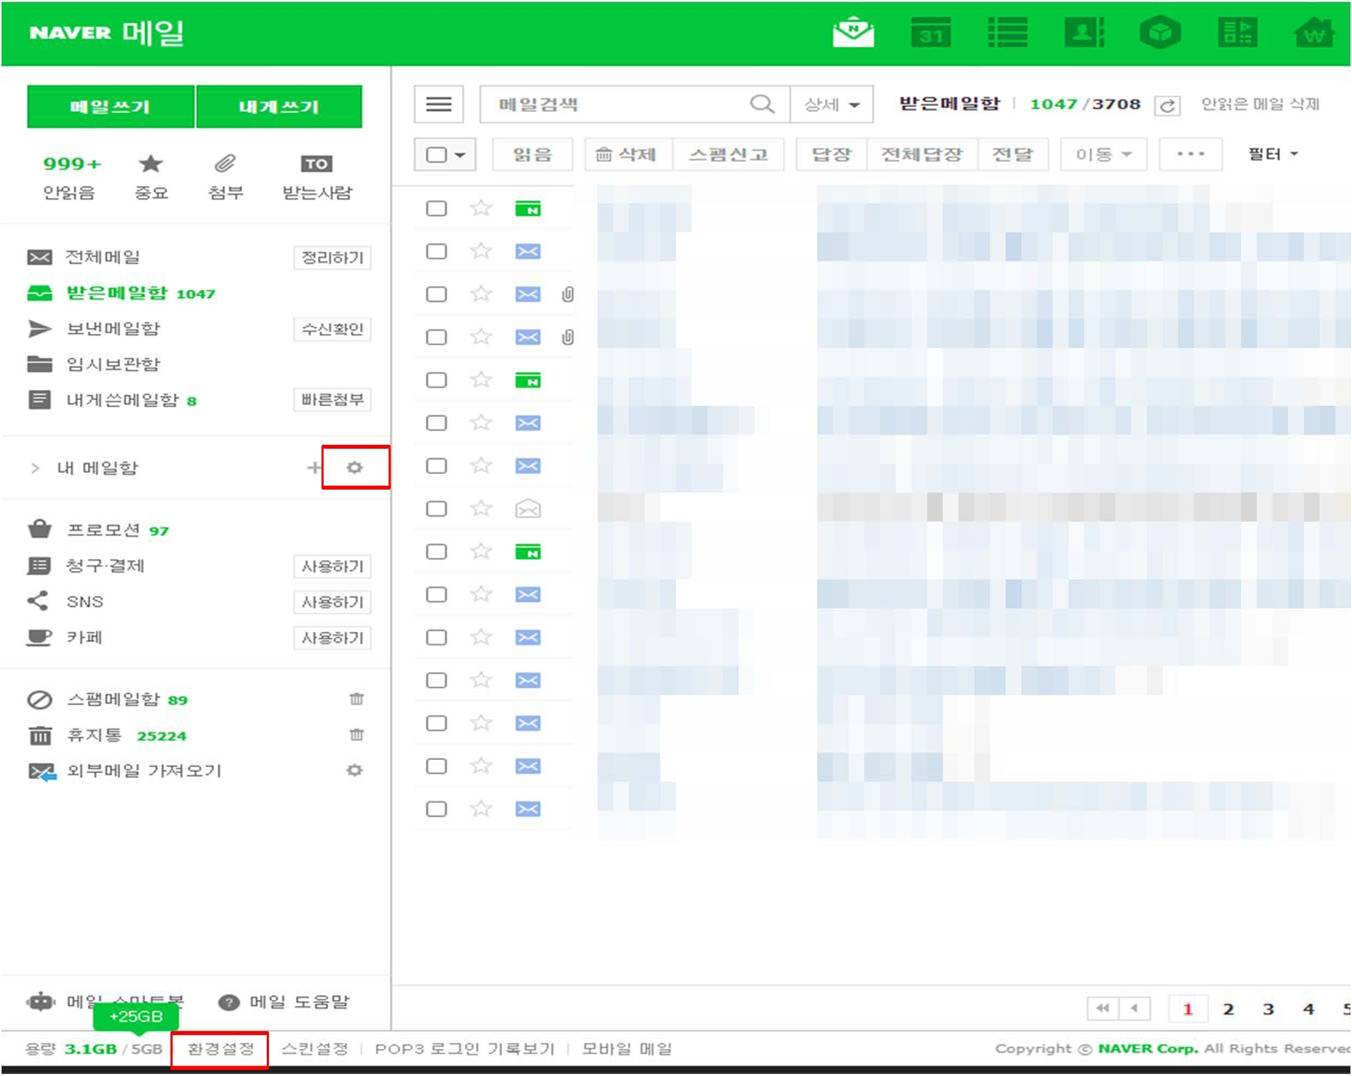Refresh the inbox with the reload icon
This screenshot has height=1076, width=1352.
point(1167,105)
